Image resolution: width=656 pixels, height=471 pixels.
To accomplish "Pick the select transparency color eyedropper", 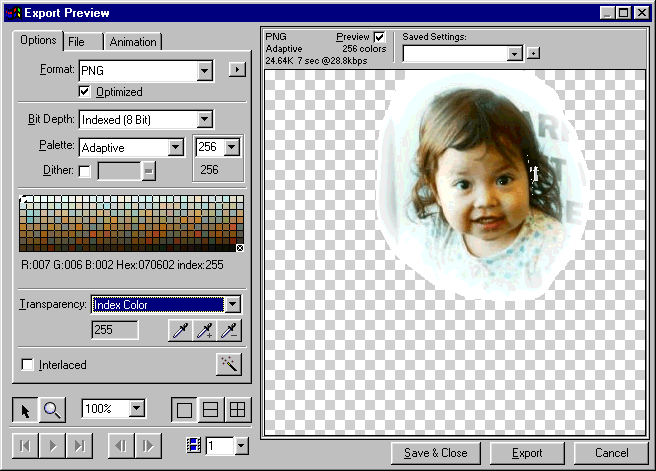I will point(180,332).
